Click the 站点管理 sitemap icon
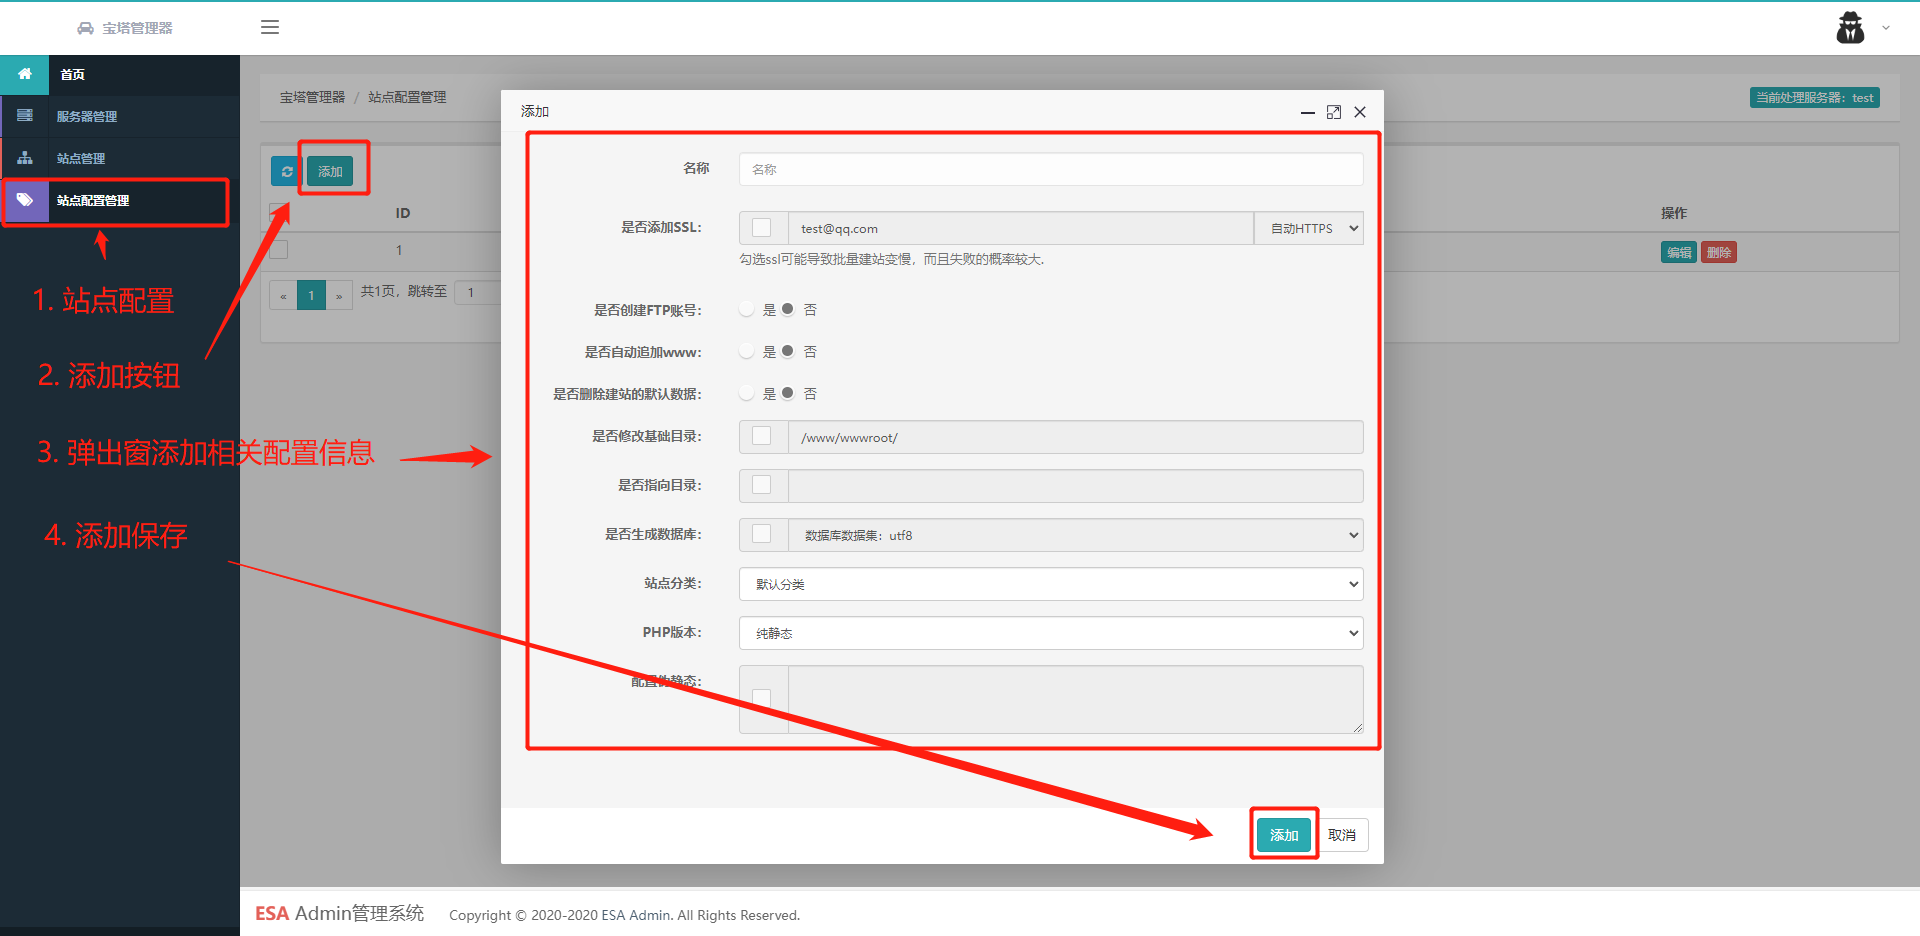Image resolution: width=1920 pixels, height=936 pixels. [x=25, y=158]
